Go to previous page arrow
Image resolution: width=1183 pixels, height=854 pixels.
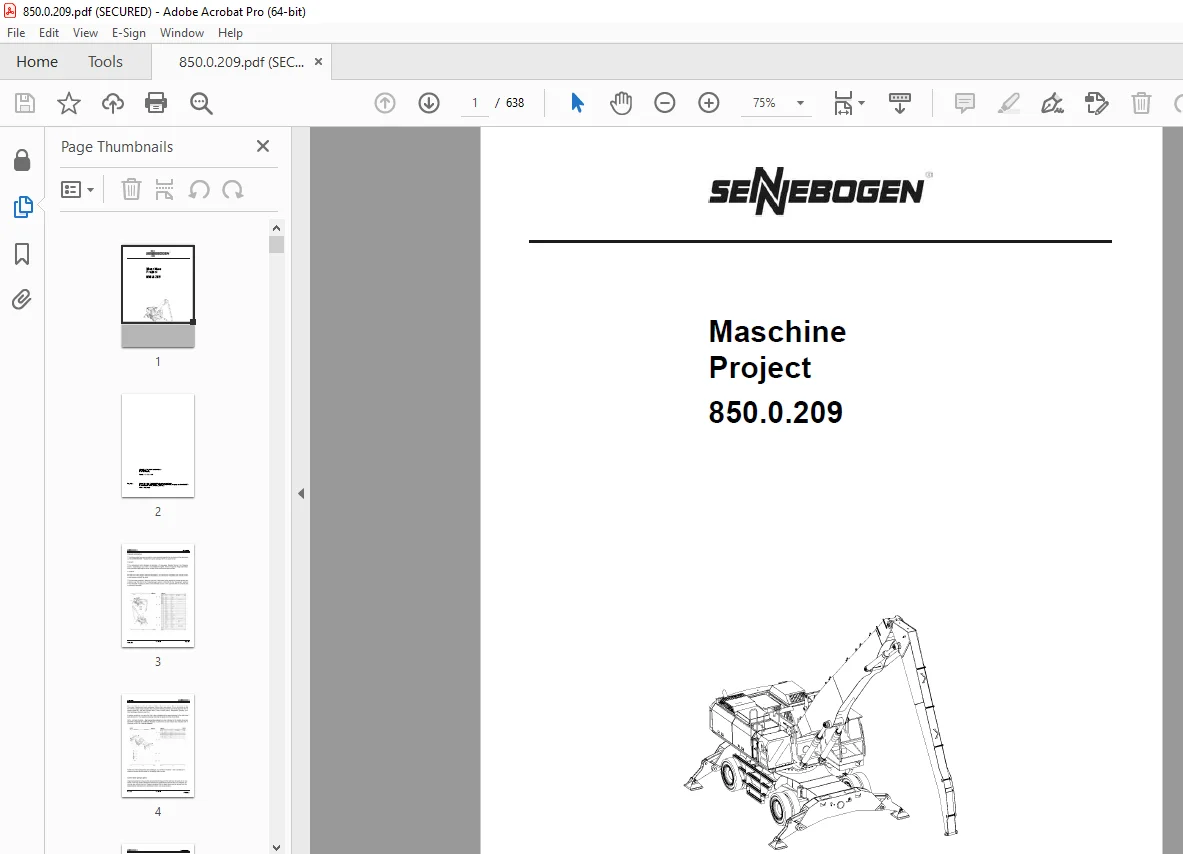(x=385, y=103)
